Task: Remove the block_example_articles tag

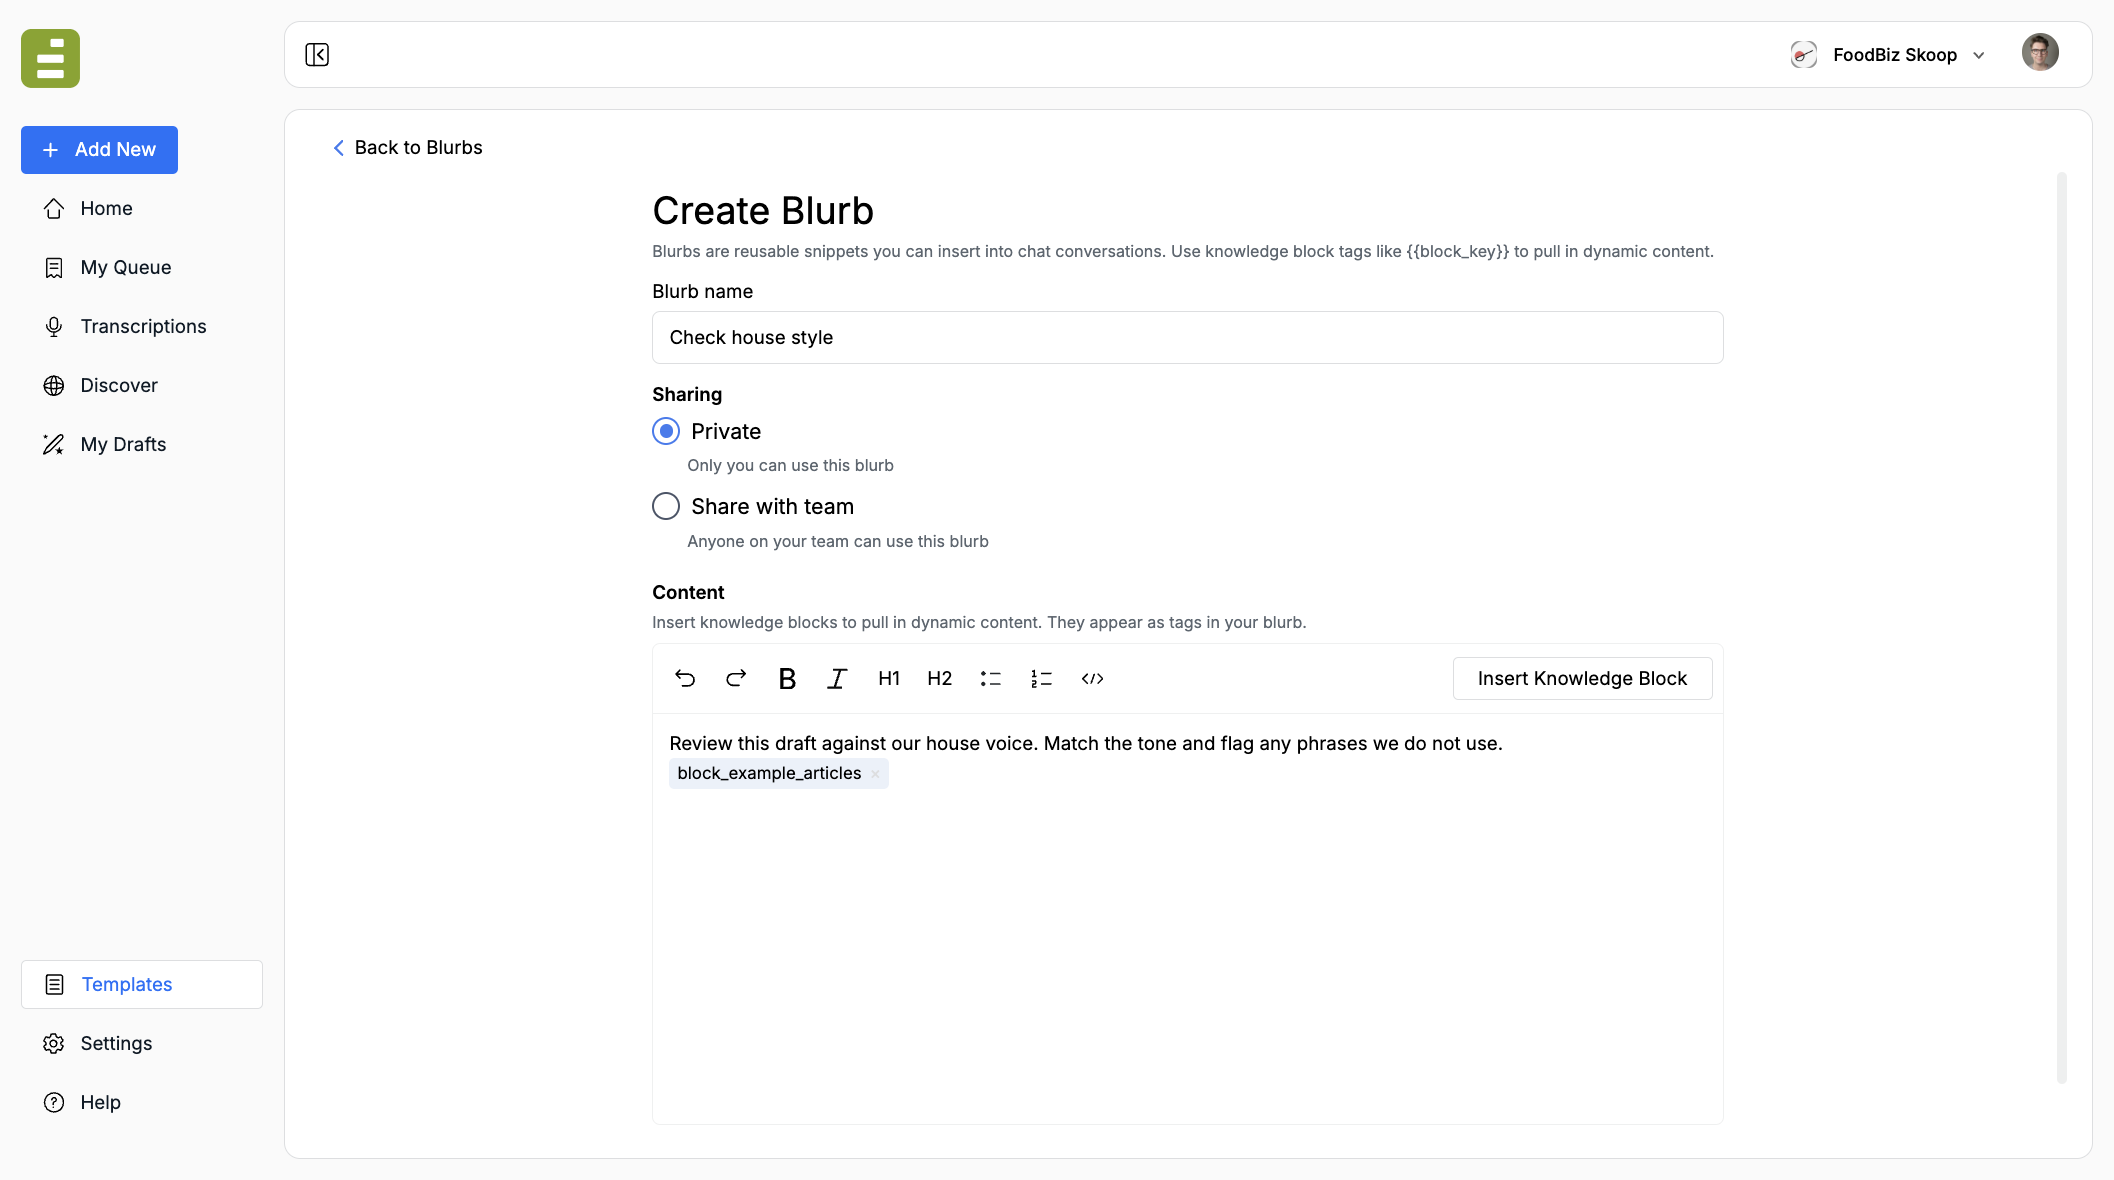Action: (x=875, y=774)
